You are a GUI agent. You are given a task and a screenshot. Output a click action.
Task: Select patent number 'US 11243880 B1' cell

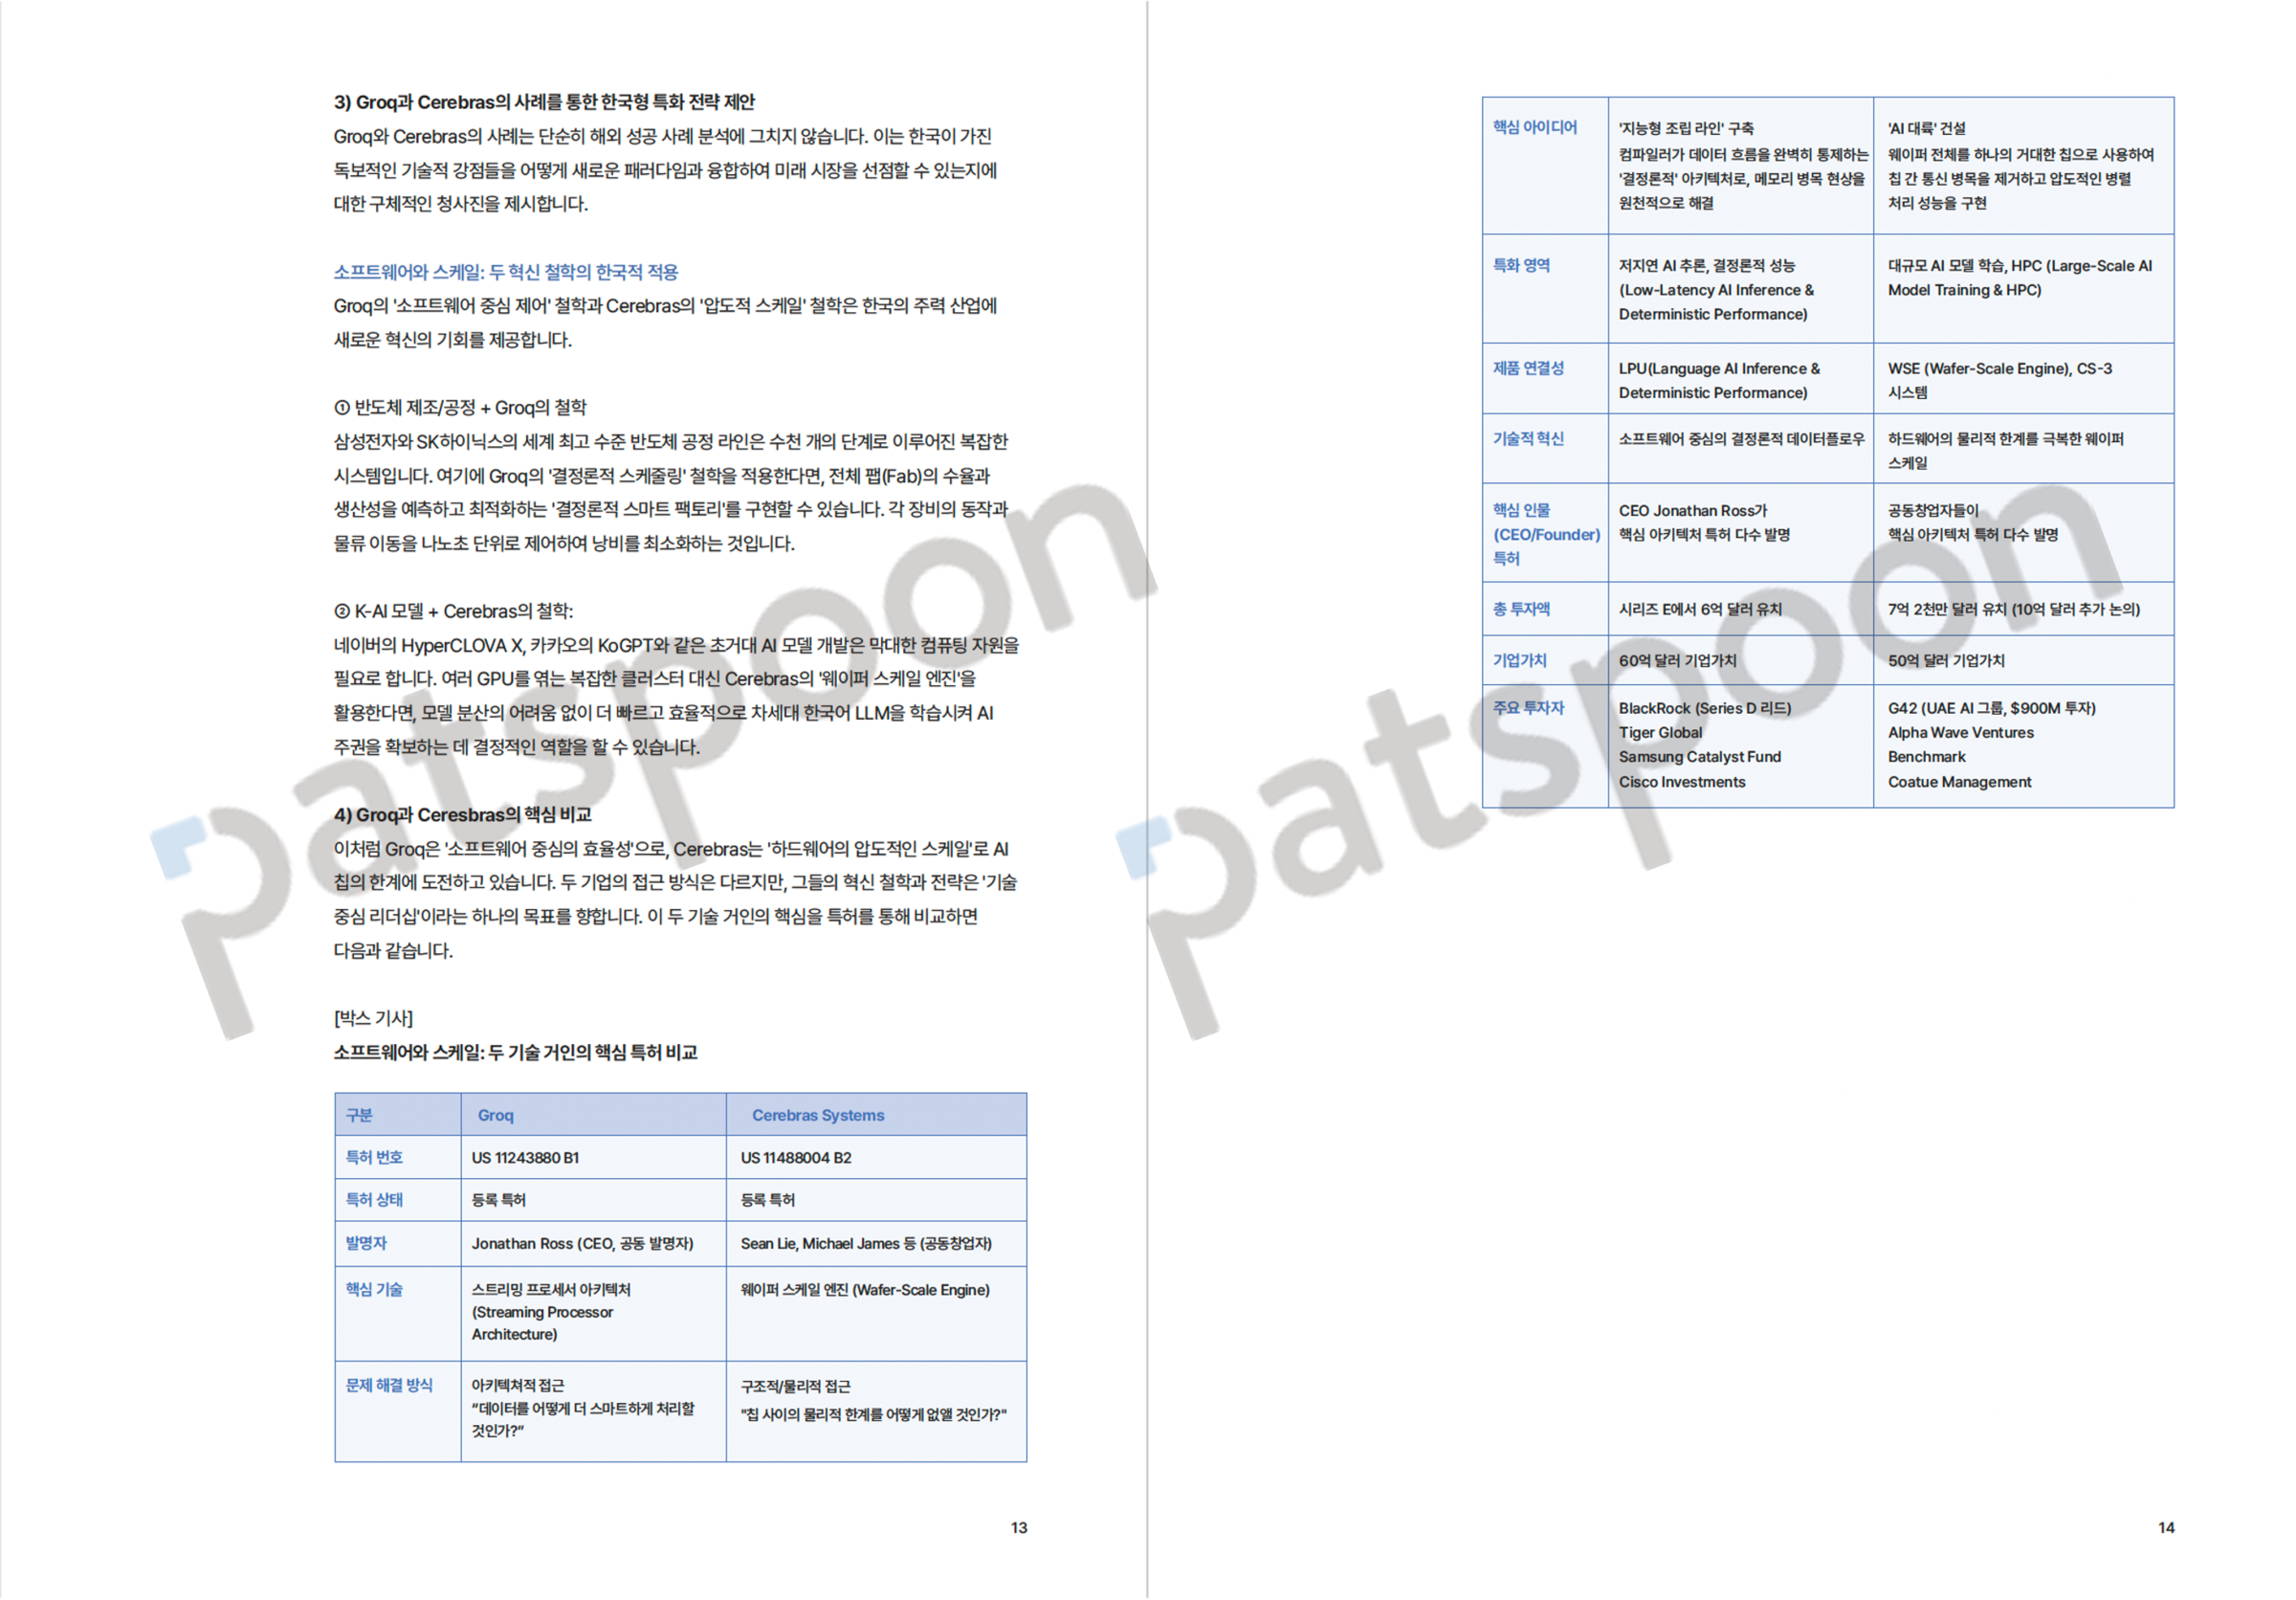(525, 1157)
